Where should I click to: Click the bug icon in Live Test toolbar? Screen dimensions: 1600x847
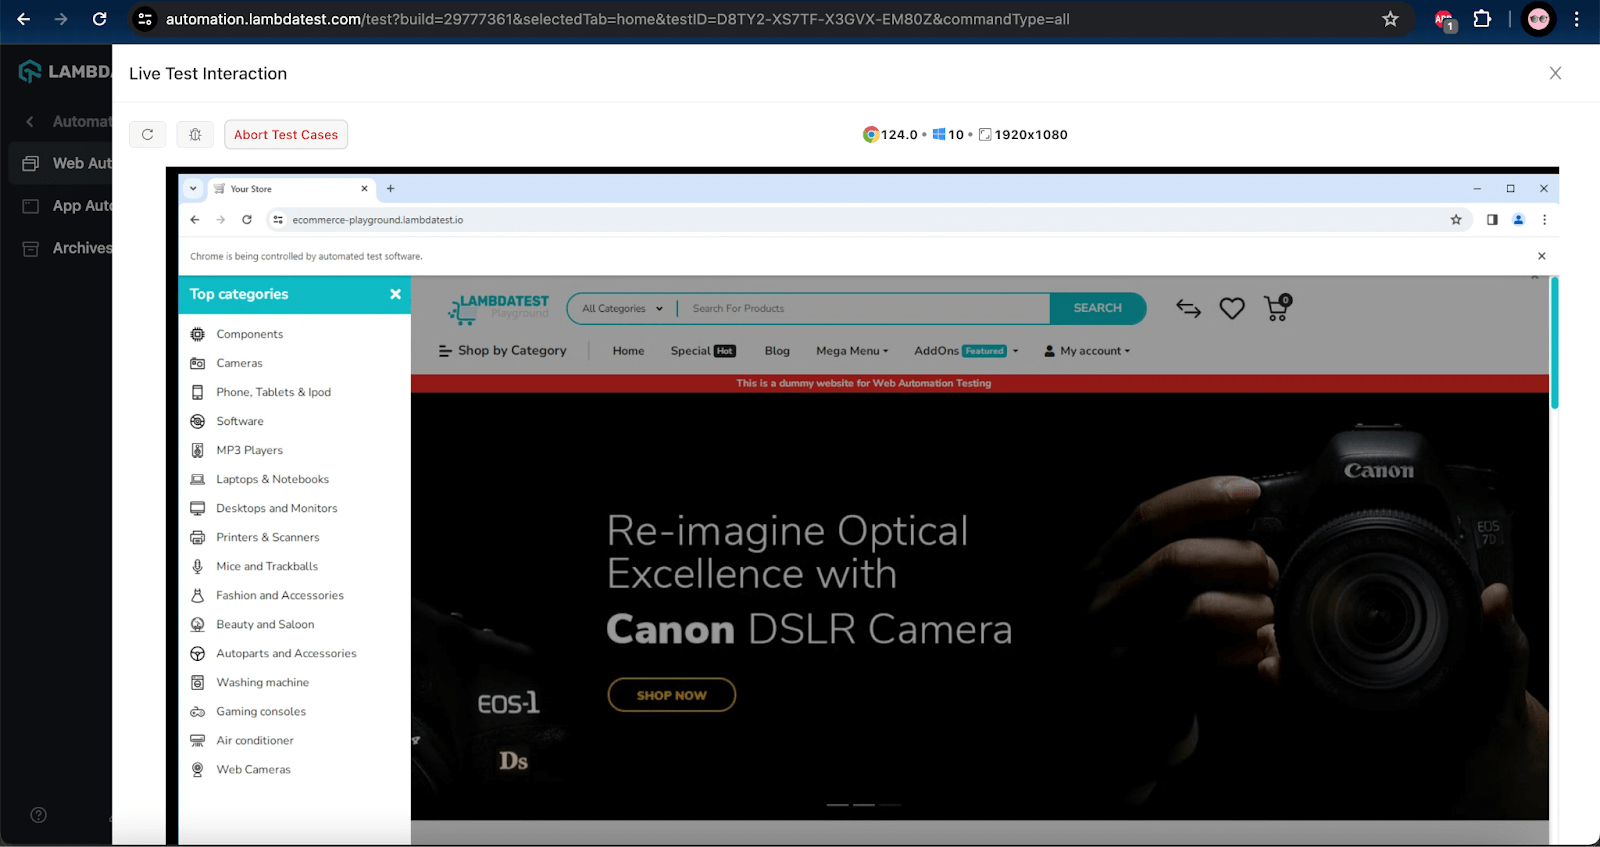195,135
